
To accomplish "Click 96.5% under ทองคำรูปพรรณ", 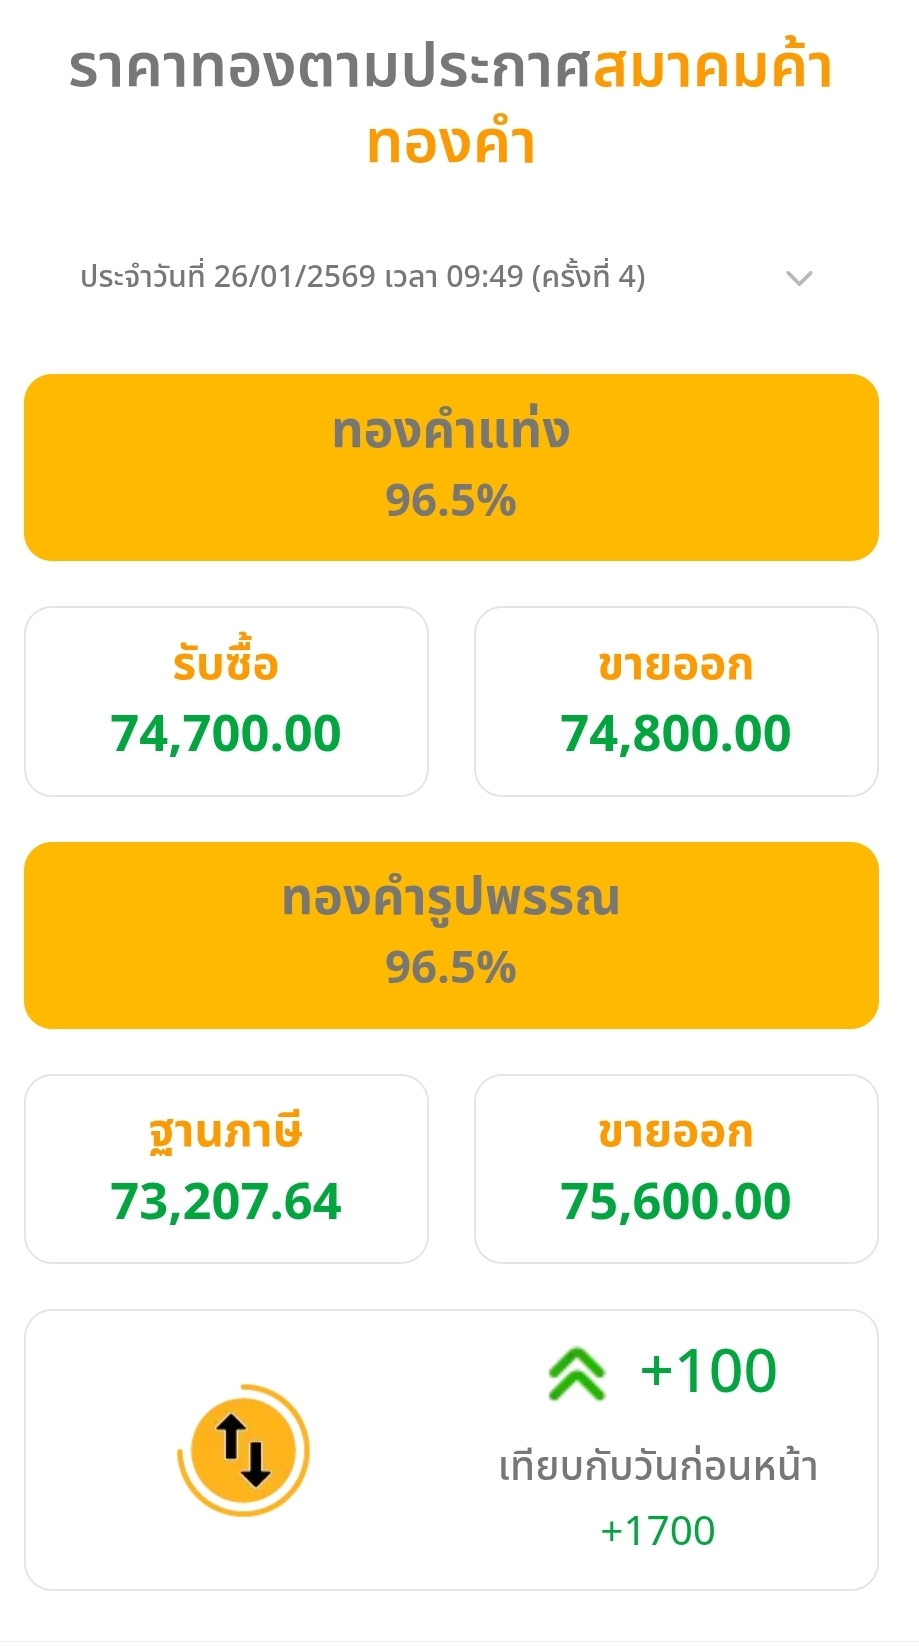I will 451,968.
